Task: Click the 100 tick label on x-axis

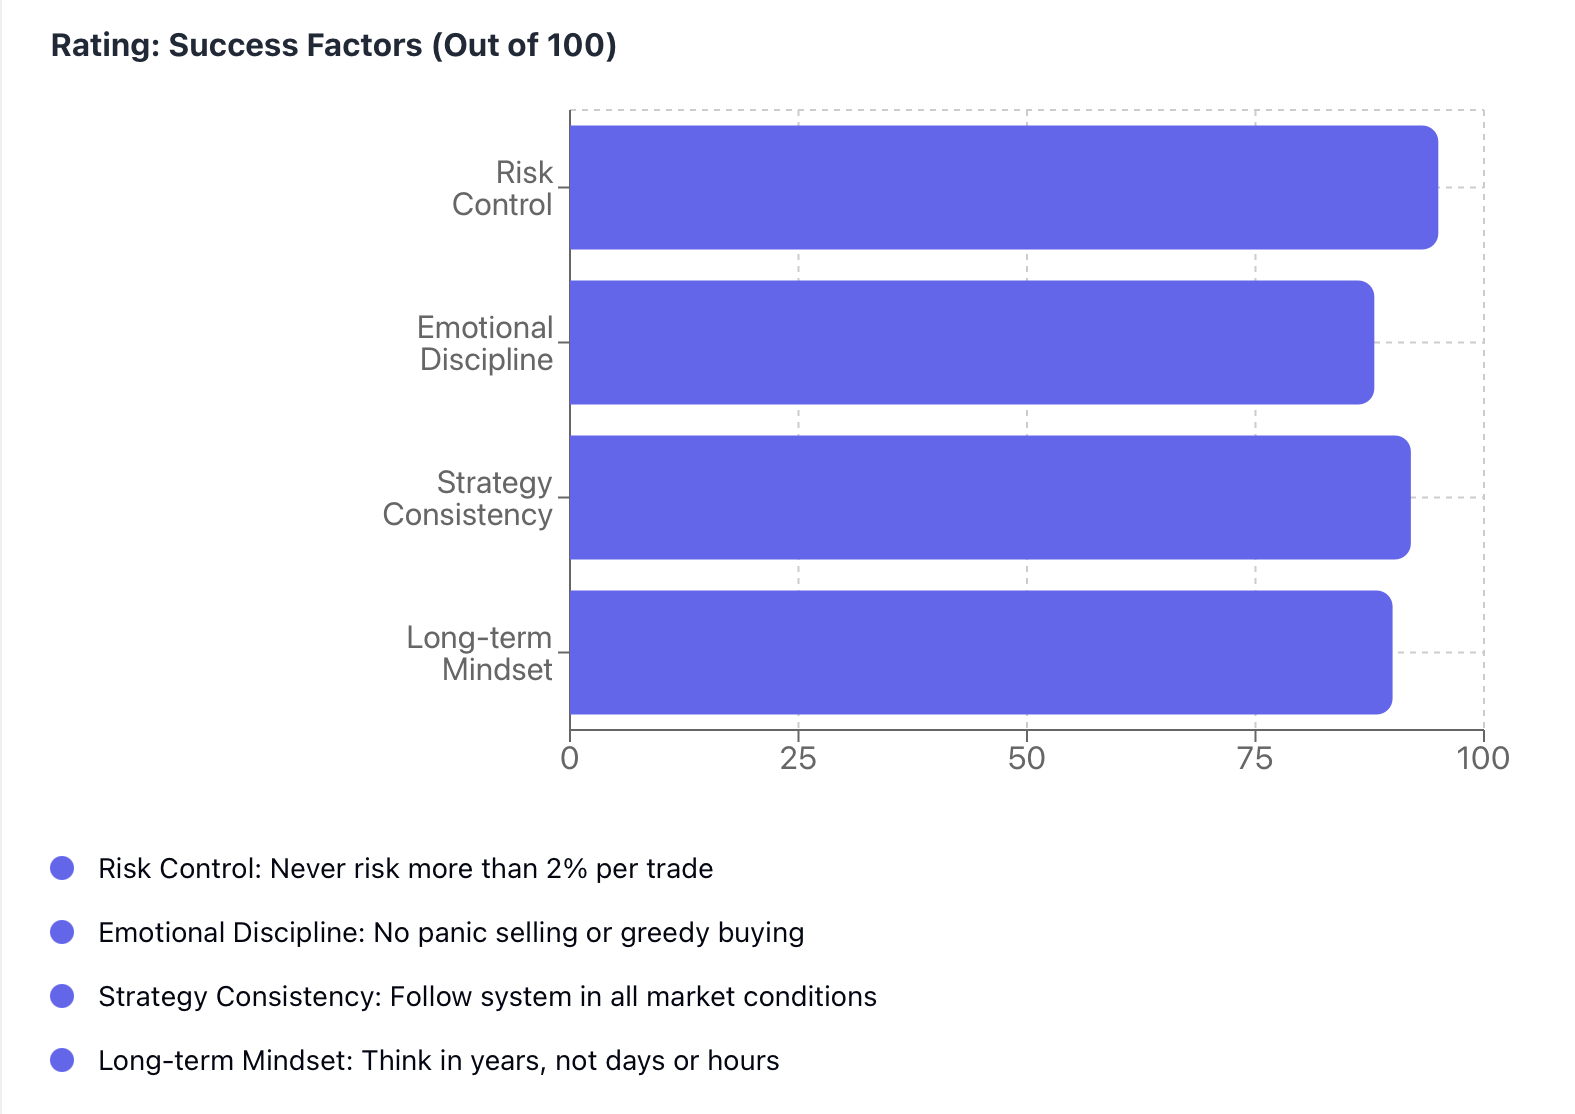Action: click(1483, 758)
